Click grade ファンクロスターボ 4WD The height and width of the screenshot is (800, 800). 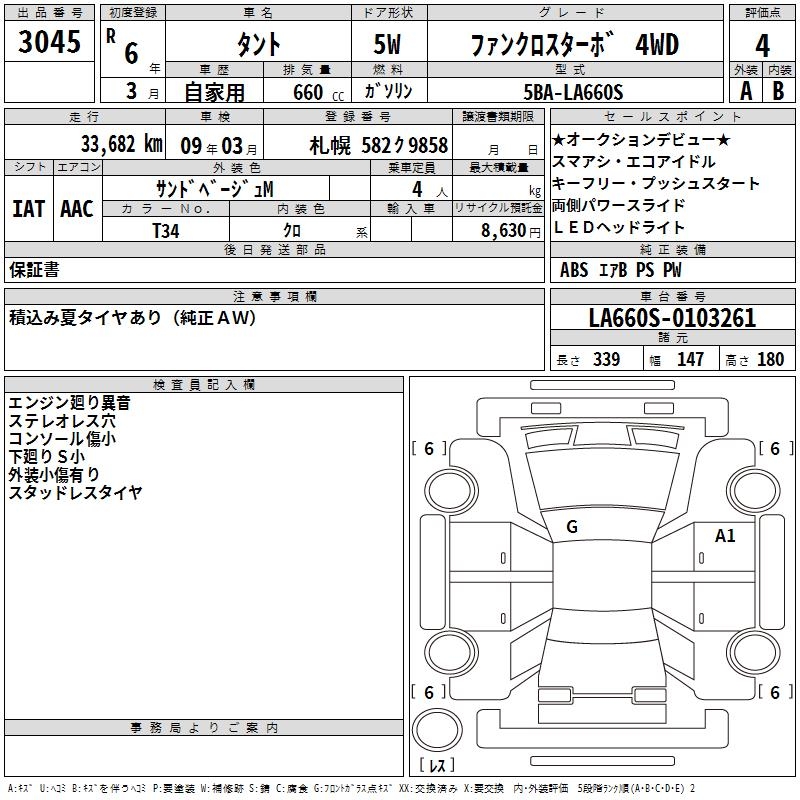(574, 44)
